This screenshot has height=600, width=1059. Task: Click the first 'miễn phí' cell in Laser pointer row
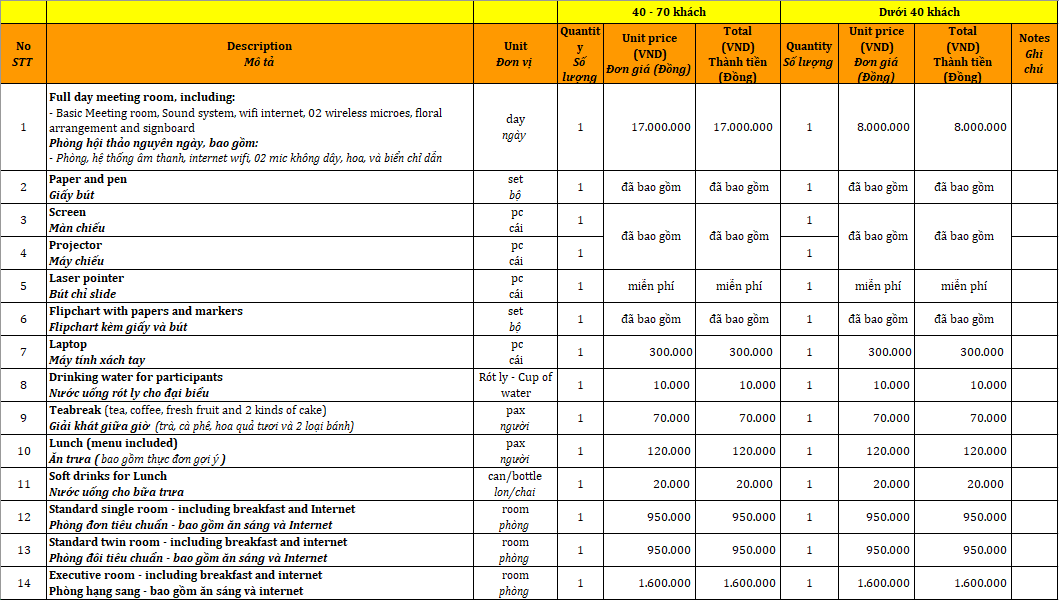click(649, 286)
